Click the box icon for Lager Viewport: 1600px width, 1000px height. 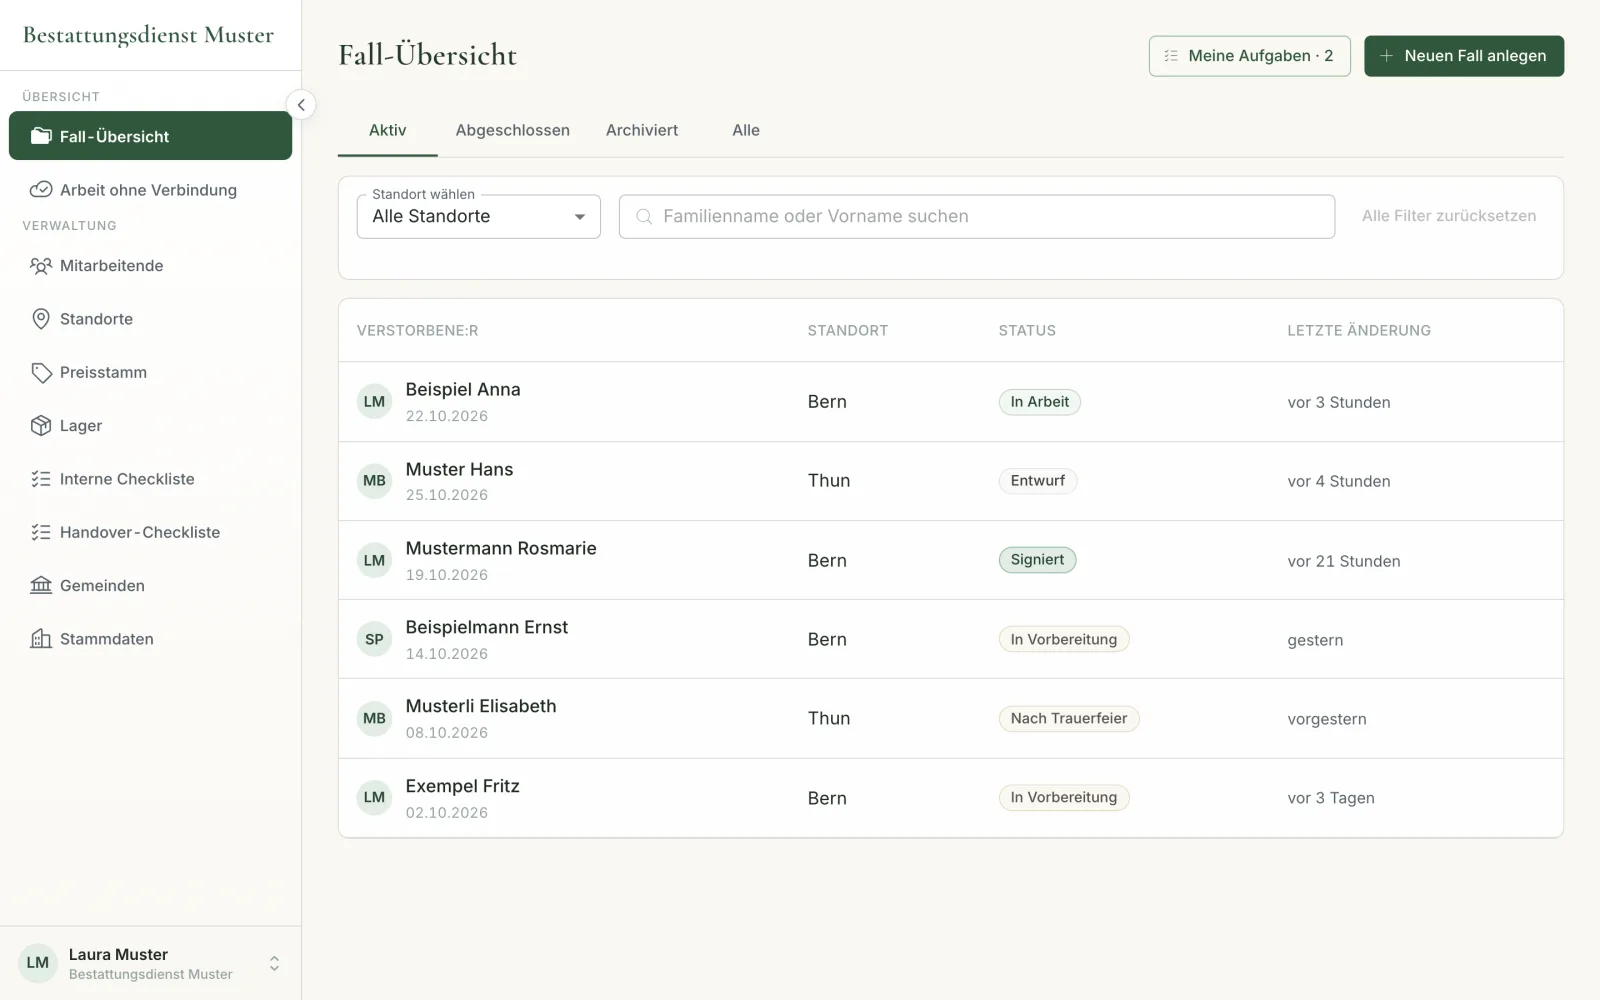(41, 426)
